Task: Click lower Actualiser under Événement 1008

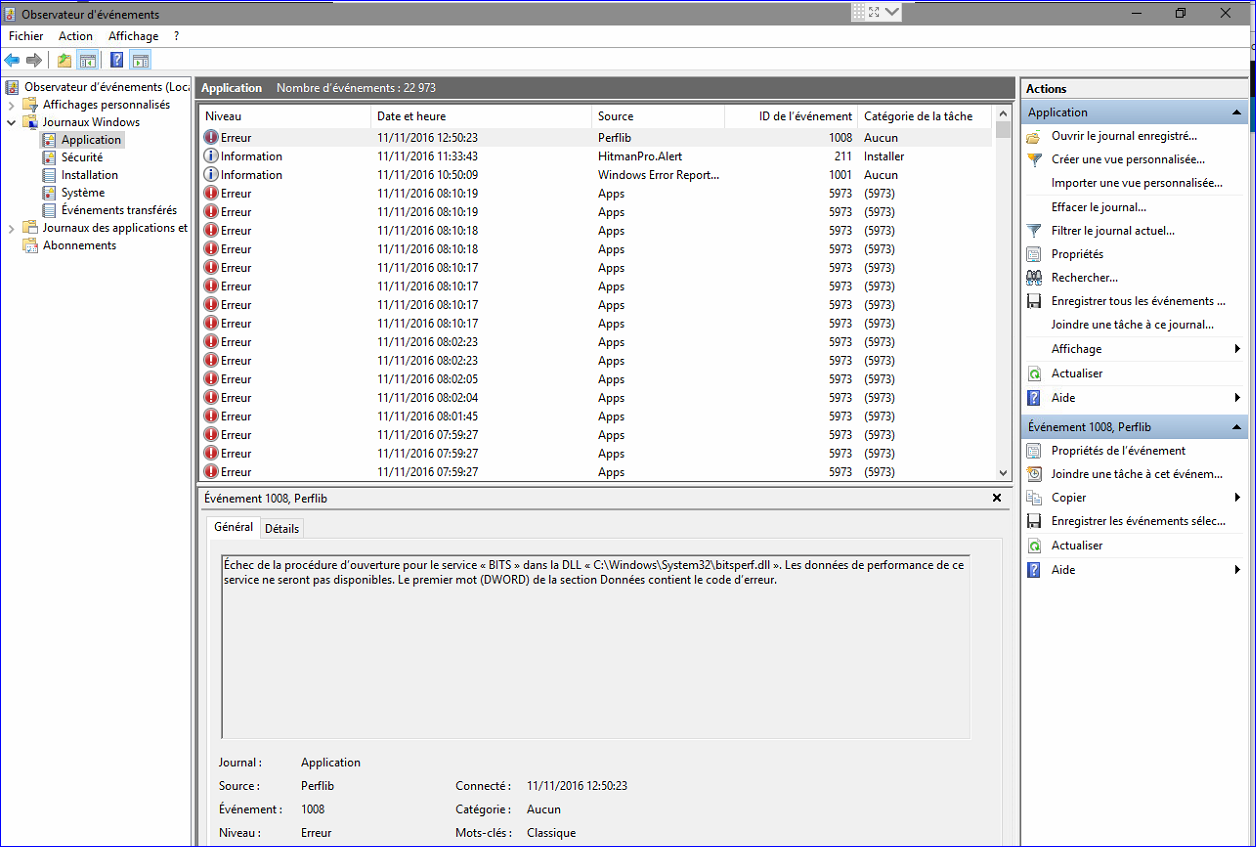Action: click(1077, 545)
